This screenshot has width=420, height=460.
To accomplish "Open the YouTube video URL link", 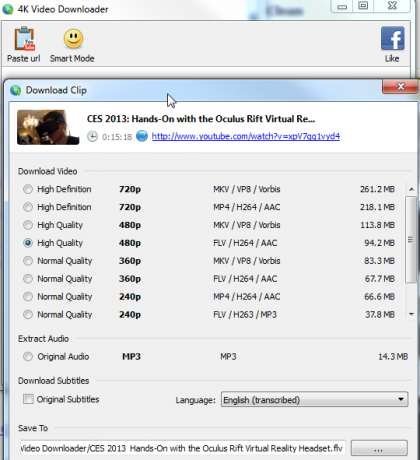I will click(246, 136).
